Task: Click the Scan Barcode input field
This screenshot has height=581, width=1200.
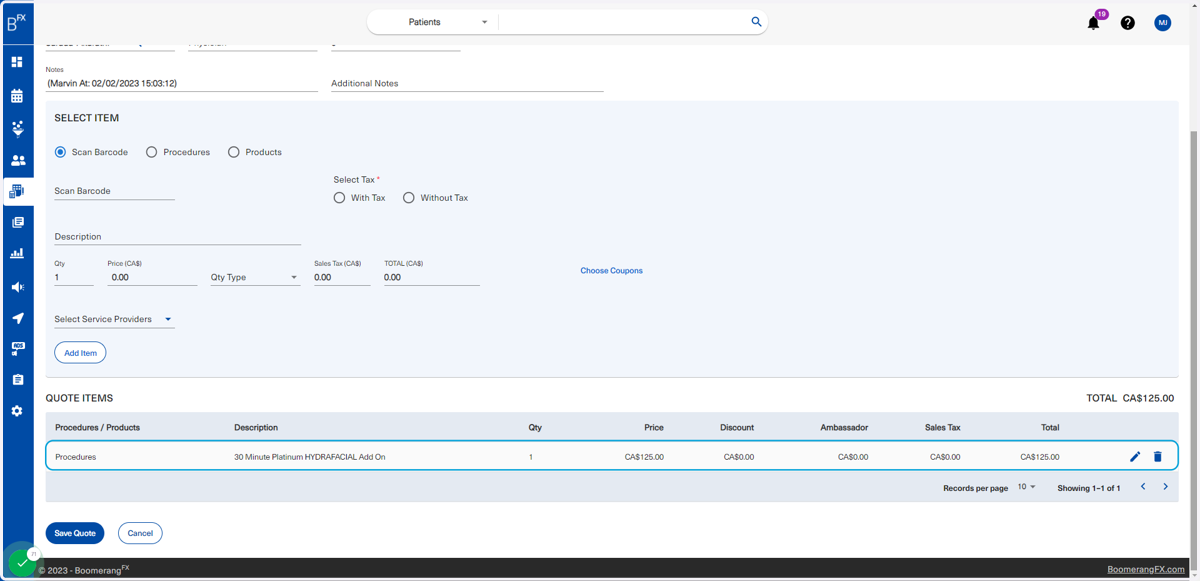Action: point(114,191)
